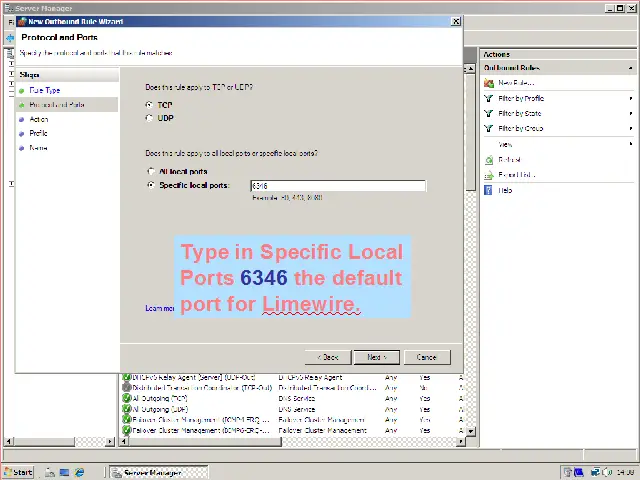Choose the Specific local ports option
Image resolution: width=640 pixels, height=480 pixels.
[x=151, y=185]
